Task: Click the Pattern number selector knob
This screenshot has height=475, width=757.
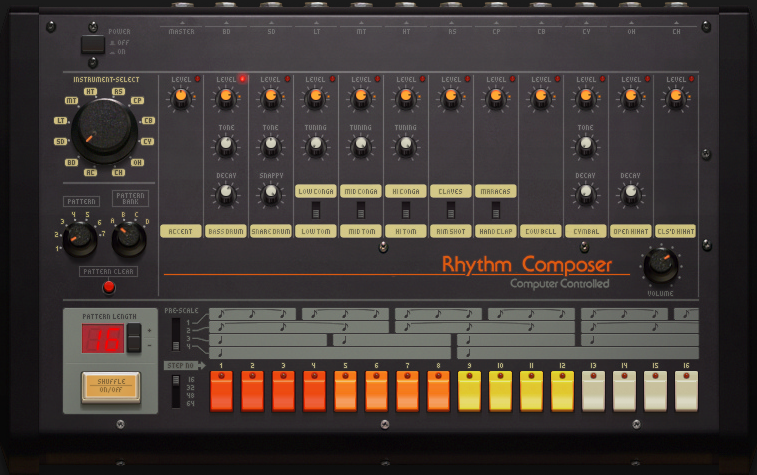Action: coord(80,239)
